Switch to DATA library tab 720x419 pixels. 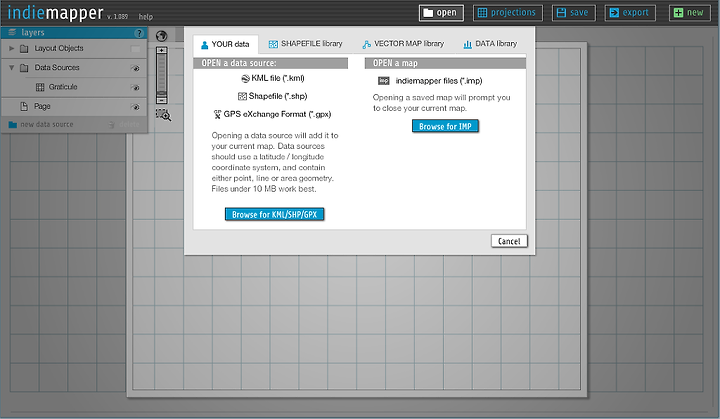click(x=490, y=44)
